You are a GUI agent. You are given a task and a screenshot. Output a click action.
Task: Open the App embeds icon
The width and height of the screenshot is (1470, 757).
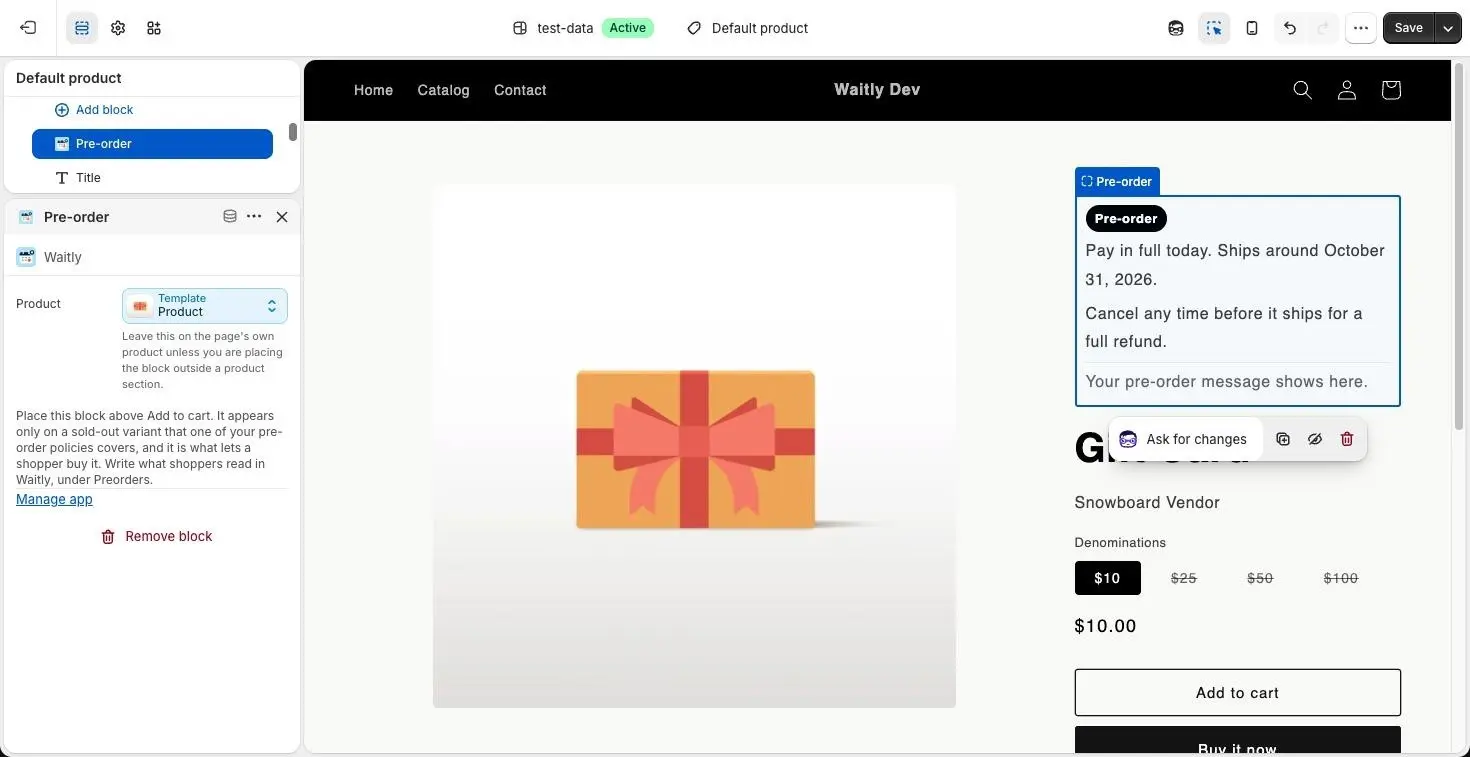[x=153, y=28]
